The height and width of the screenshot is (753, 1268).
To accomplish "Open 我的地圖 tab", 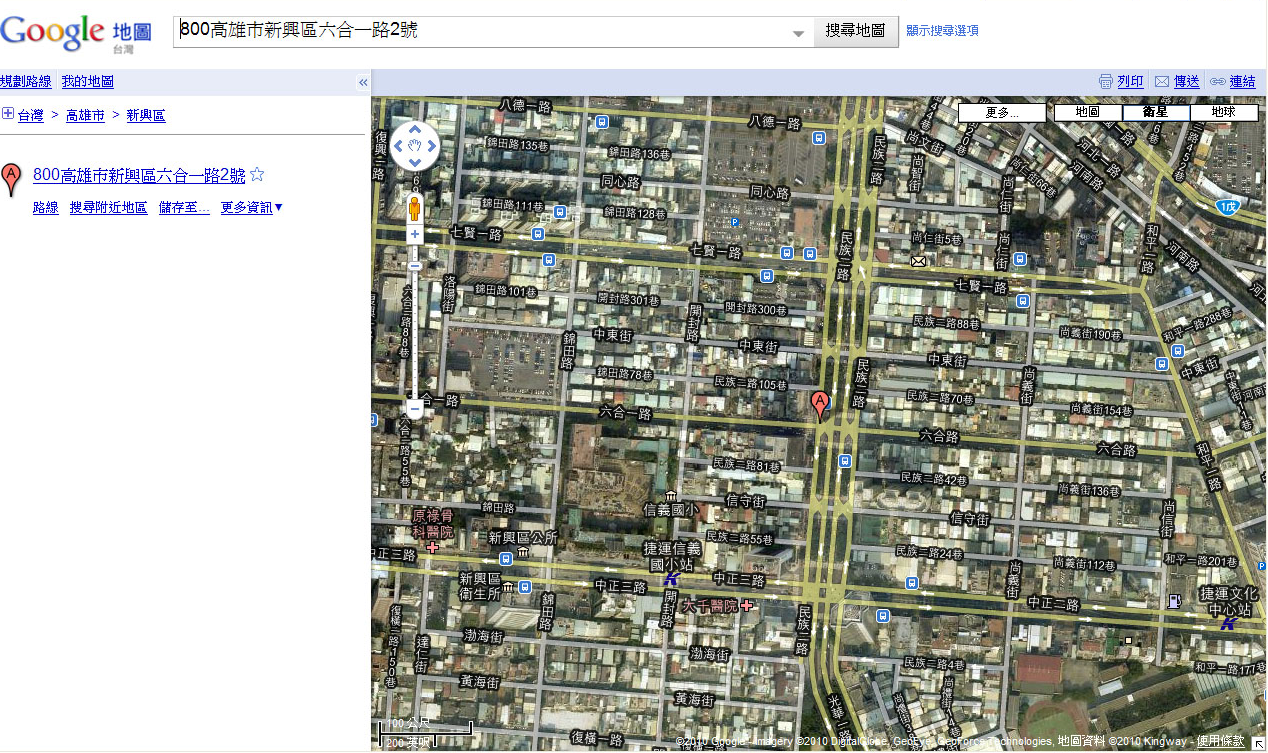I will point(88,82).
